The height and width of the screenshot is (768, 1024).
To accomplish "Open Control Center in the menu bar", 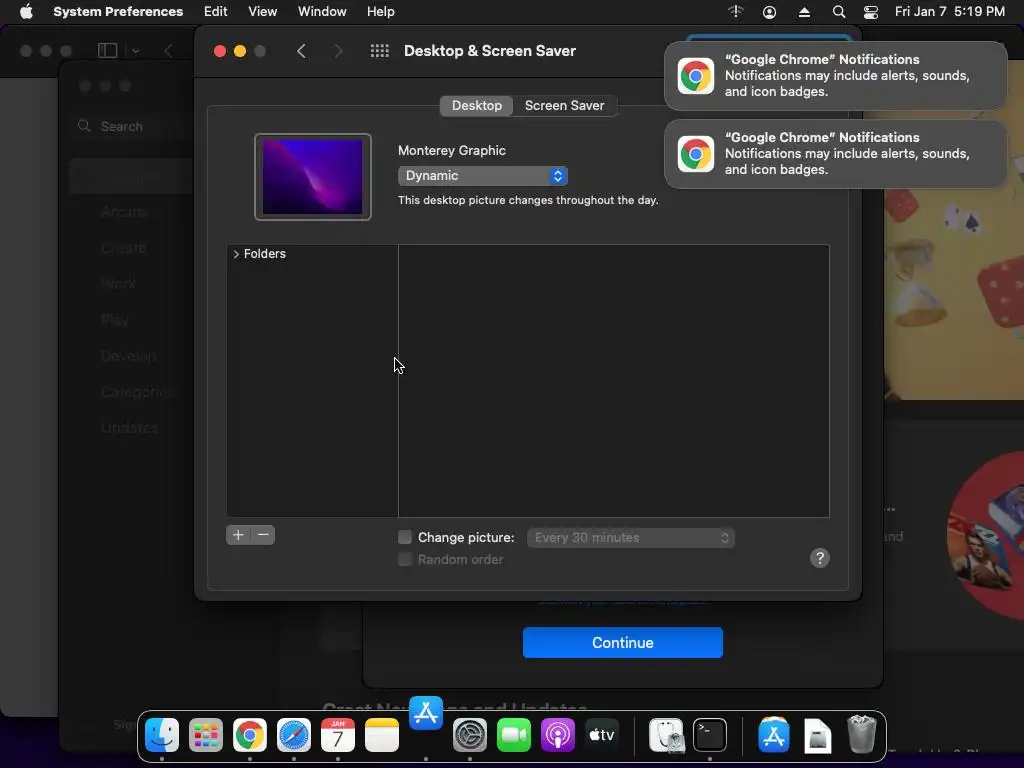I will [x=871, y=12].
